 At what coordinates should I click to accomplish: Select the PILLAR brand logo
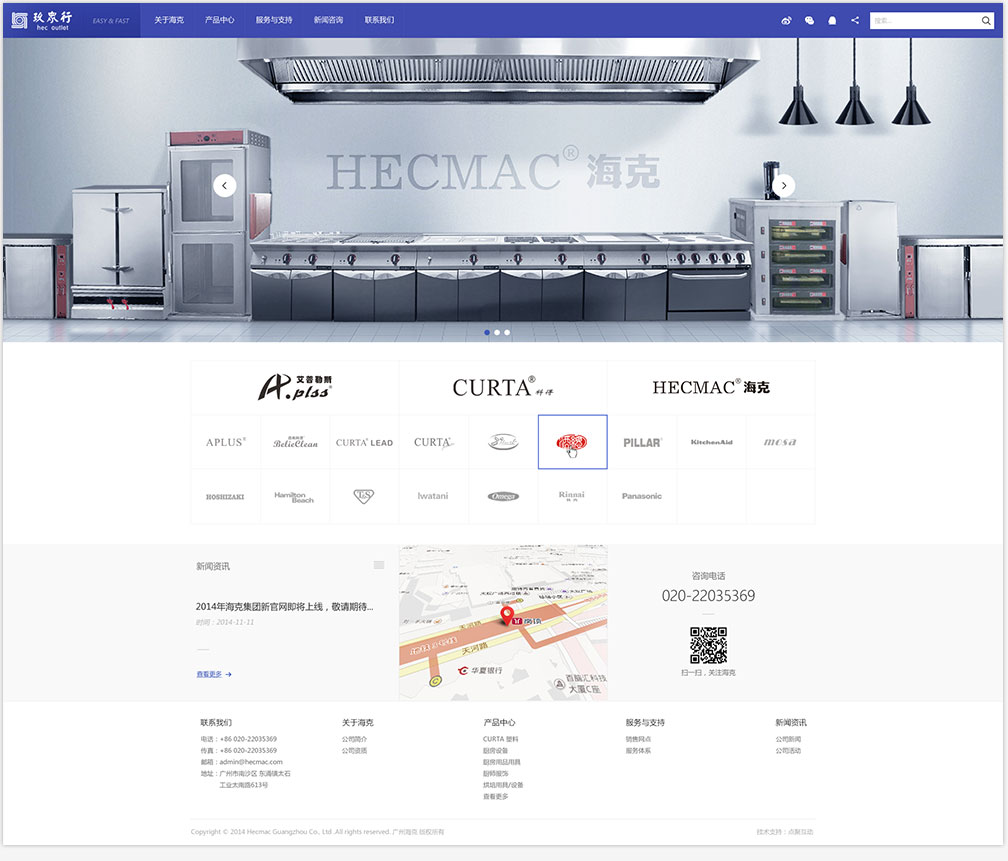(642, 442)
